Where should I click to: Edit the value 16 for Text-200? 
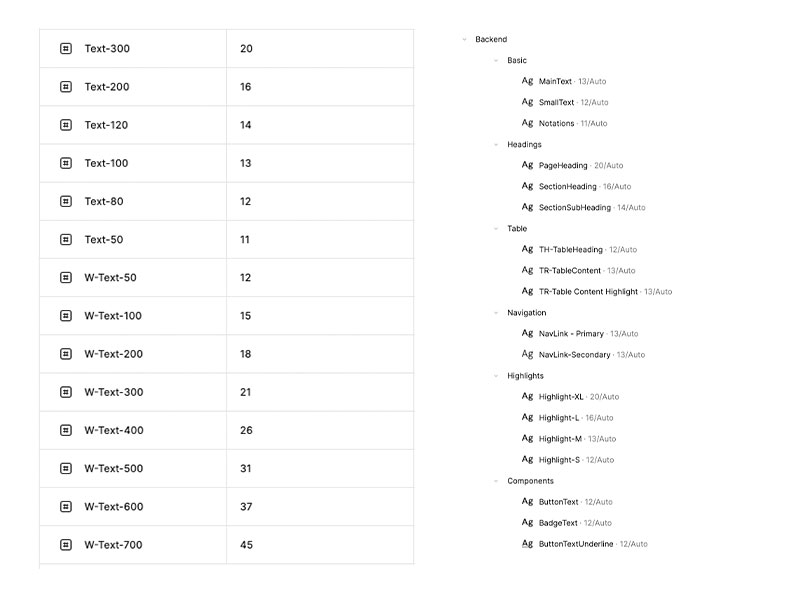click(x=246, y=87)
